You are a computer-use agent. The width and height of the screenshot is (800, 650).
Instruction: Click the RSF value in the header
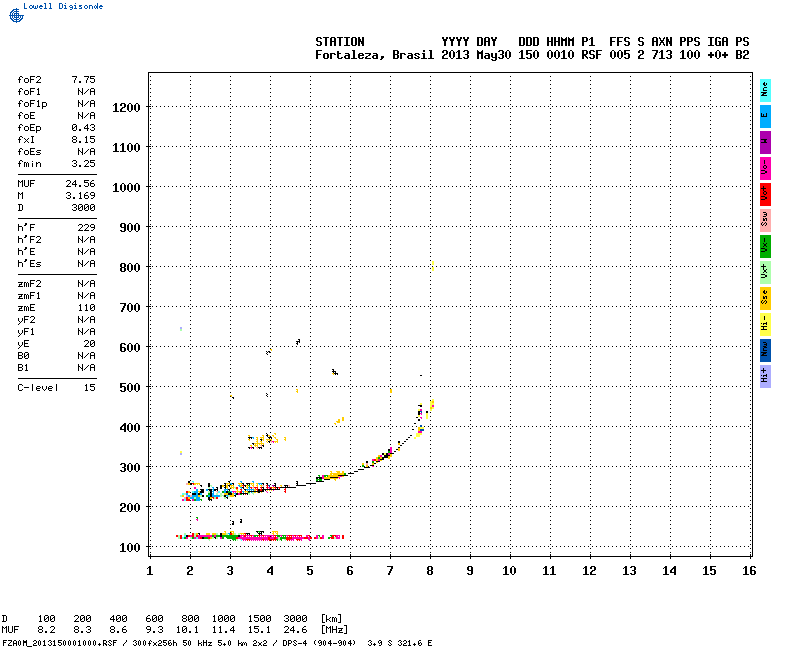(591, 55)
